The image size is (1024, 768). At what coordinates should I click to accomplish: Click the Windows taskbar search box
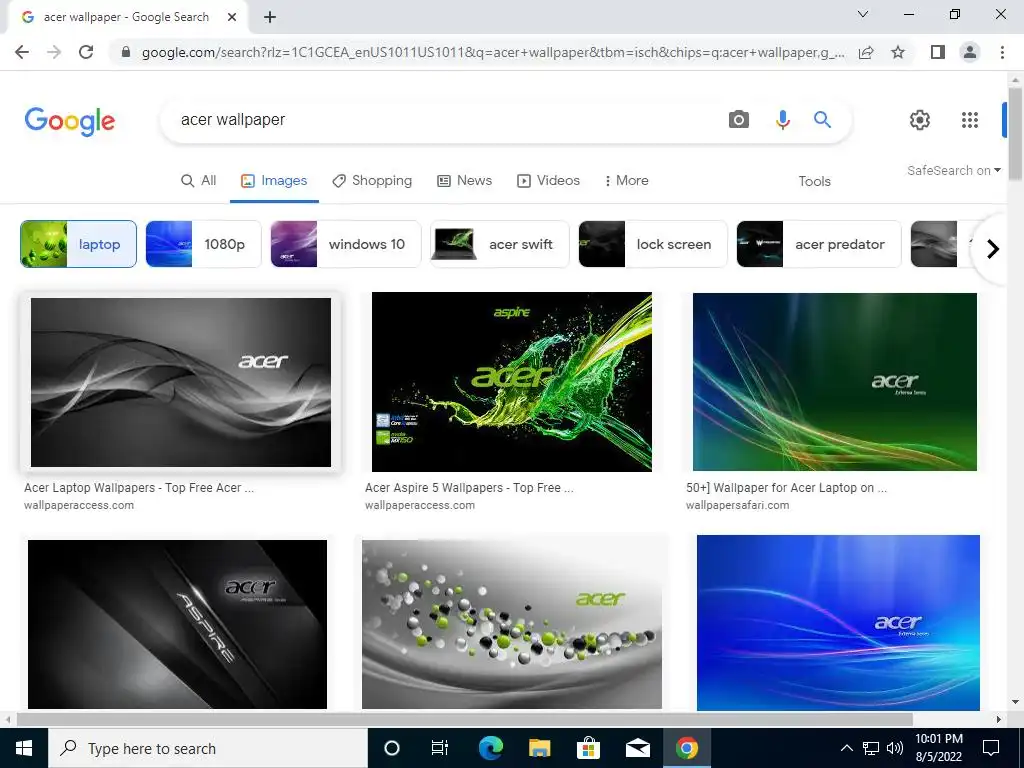coord(208,748)
